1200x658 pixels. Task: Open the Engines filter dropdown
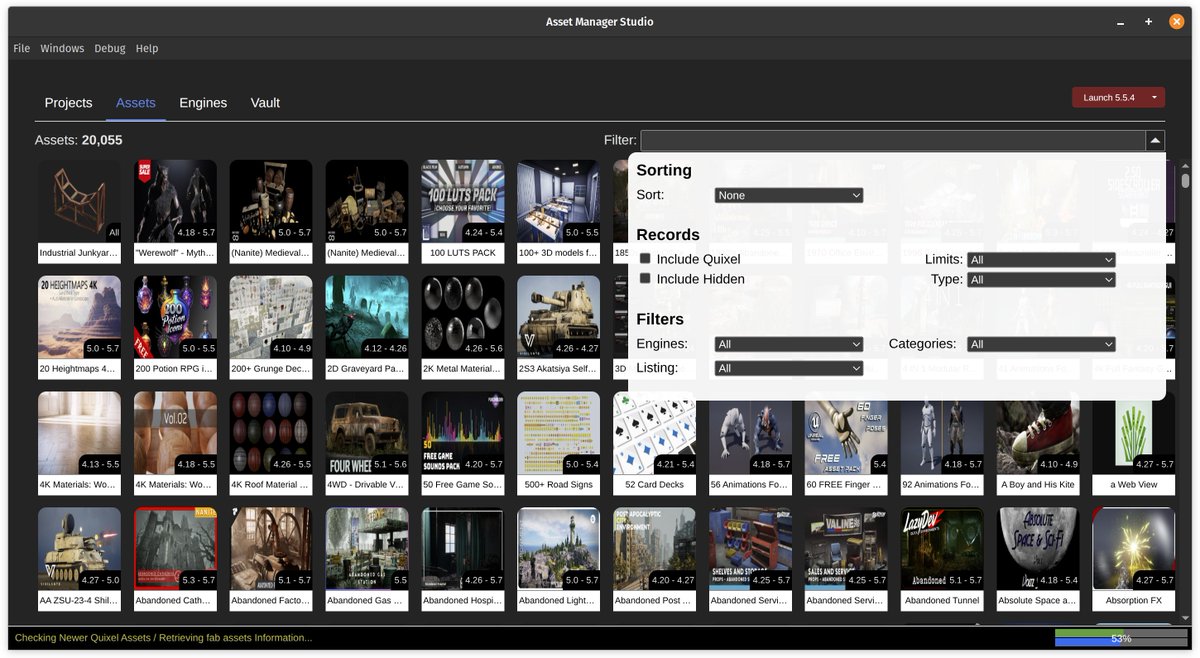[789, 344]
